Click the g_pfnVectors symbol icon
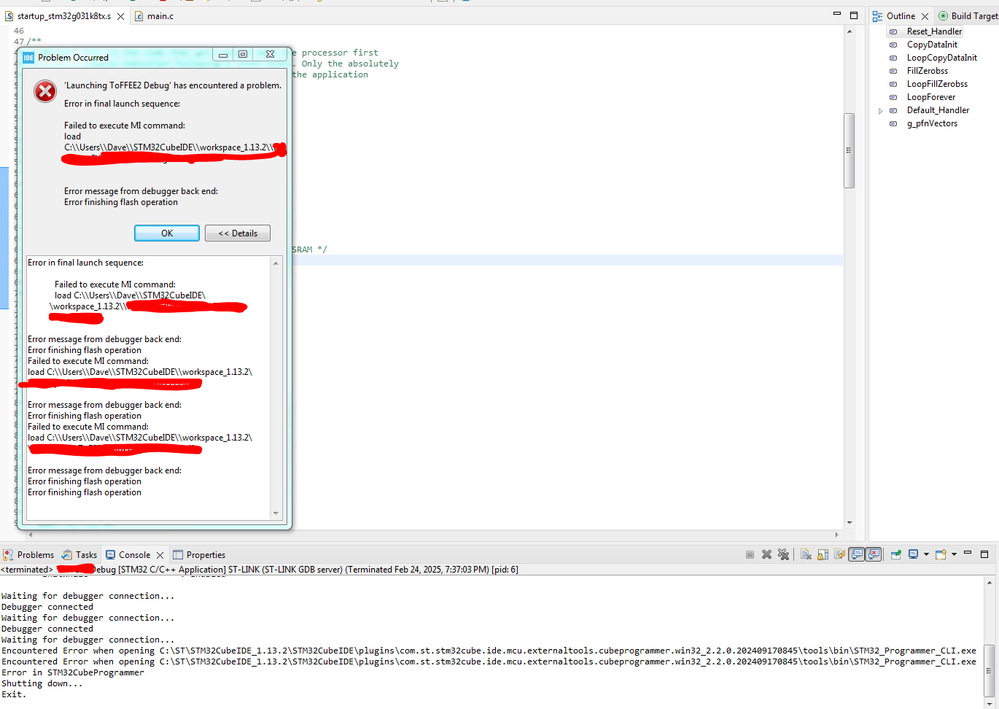 (893, 123)
